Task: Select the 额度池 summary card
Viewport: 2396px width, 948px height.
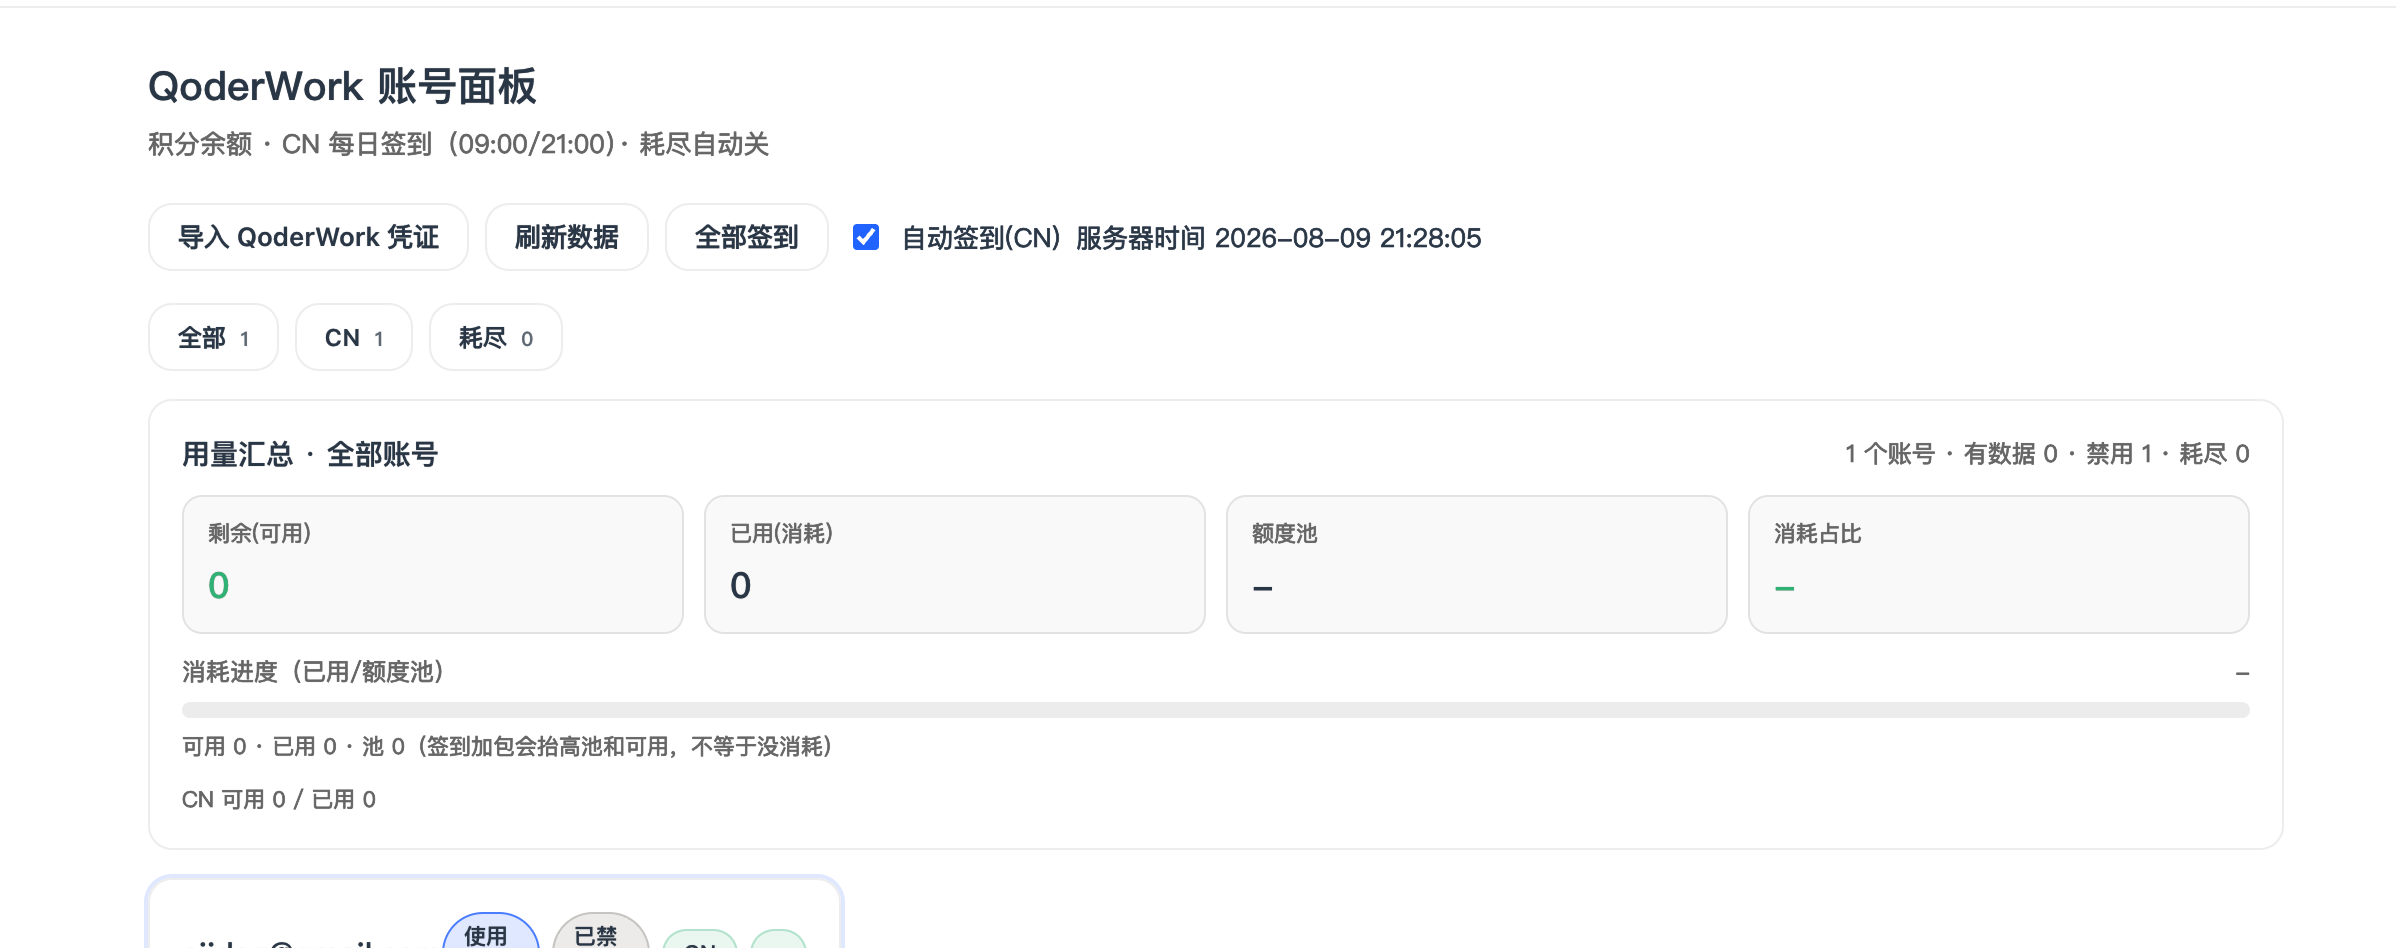Action: point(1477,564)
